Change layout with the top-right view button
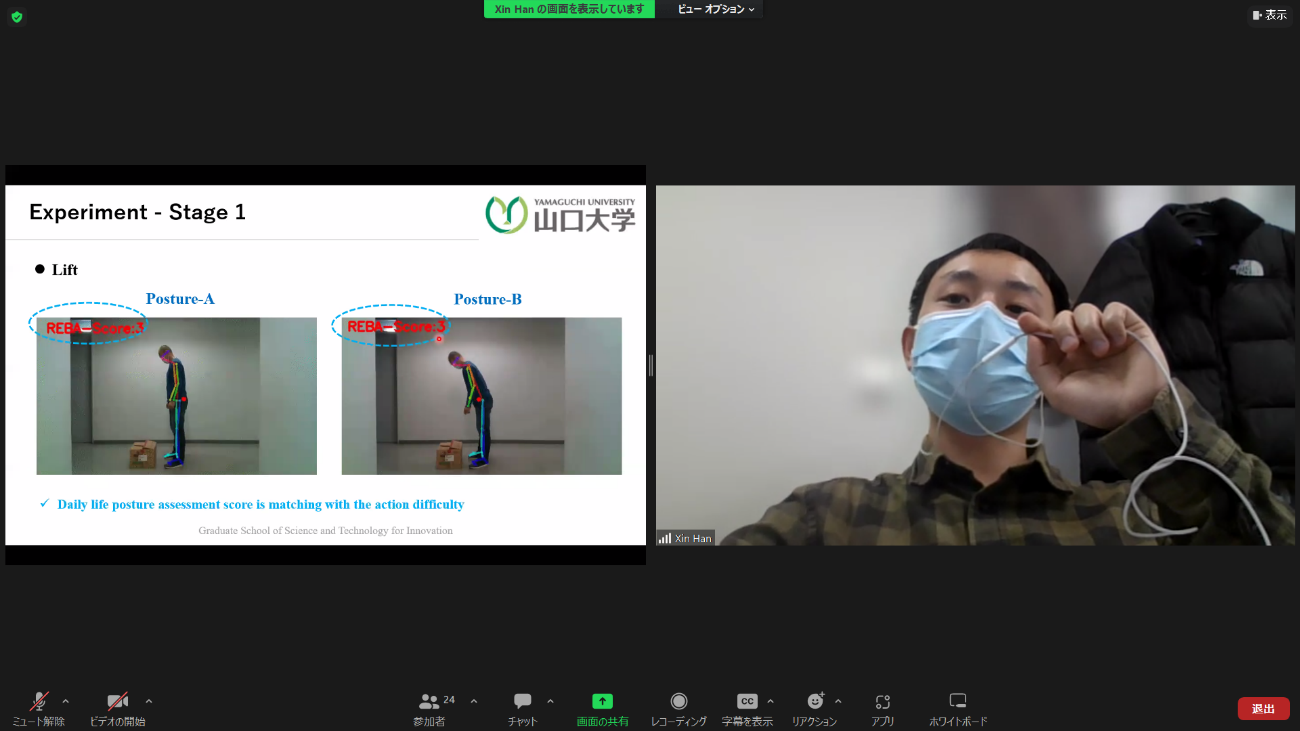This screenshot has height=731, width=1300. (1269, 15)
